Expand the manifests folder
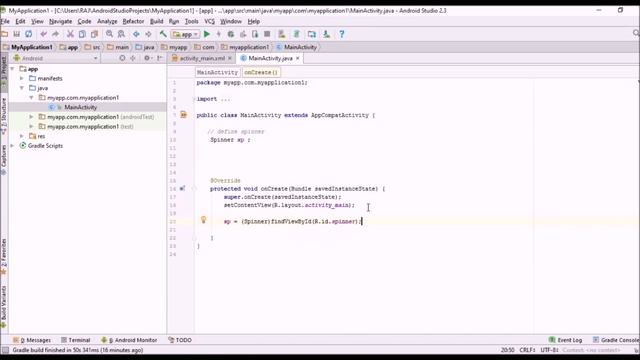Screen dimensions: 640x360 (x=22, y=78)
